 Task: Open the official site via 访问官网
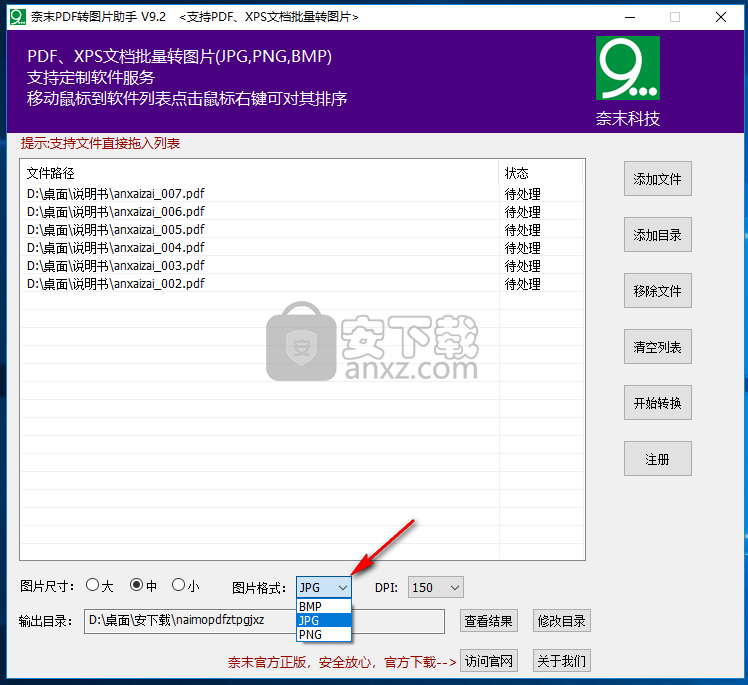(x=488, y=661)
